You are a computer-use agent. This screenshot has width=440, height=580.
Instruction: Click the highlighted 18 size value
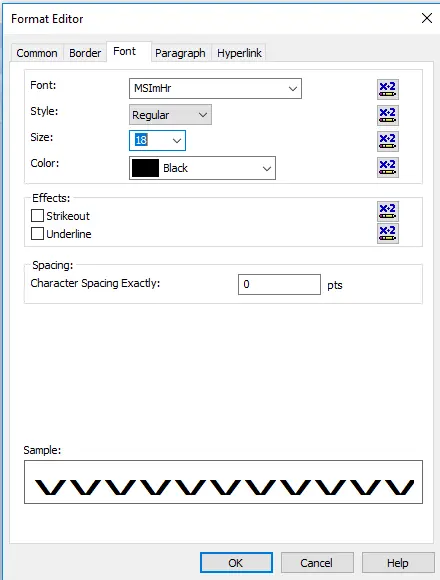pos(141,140)
